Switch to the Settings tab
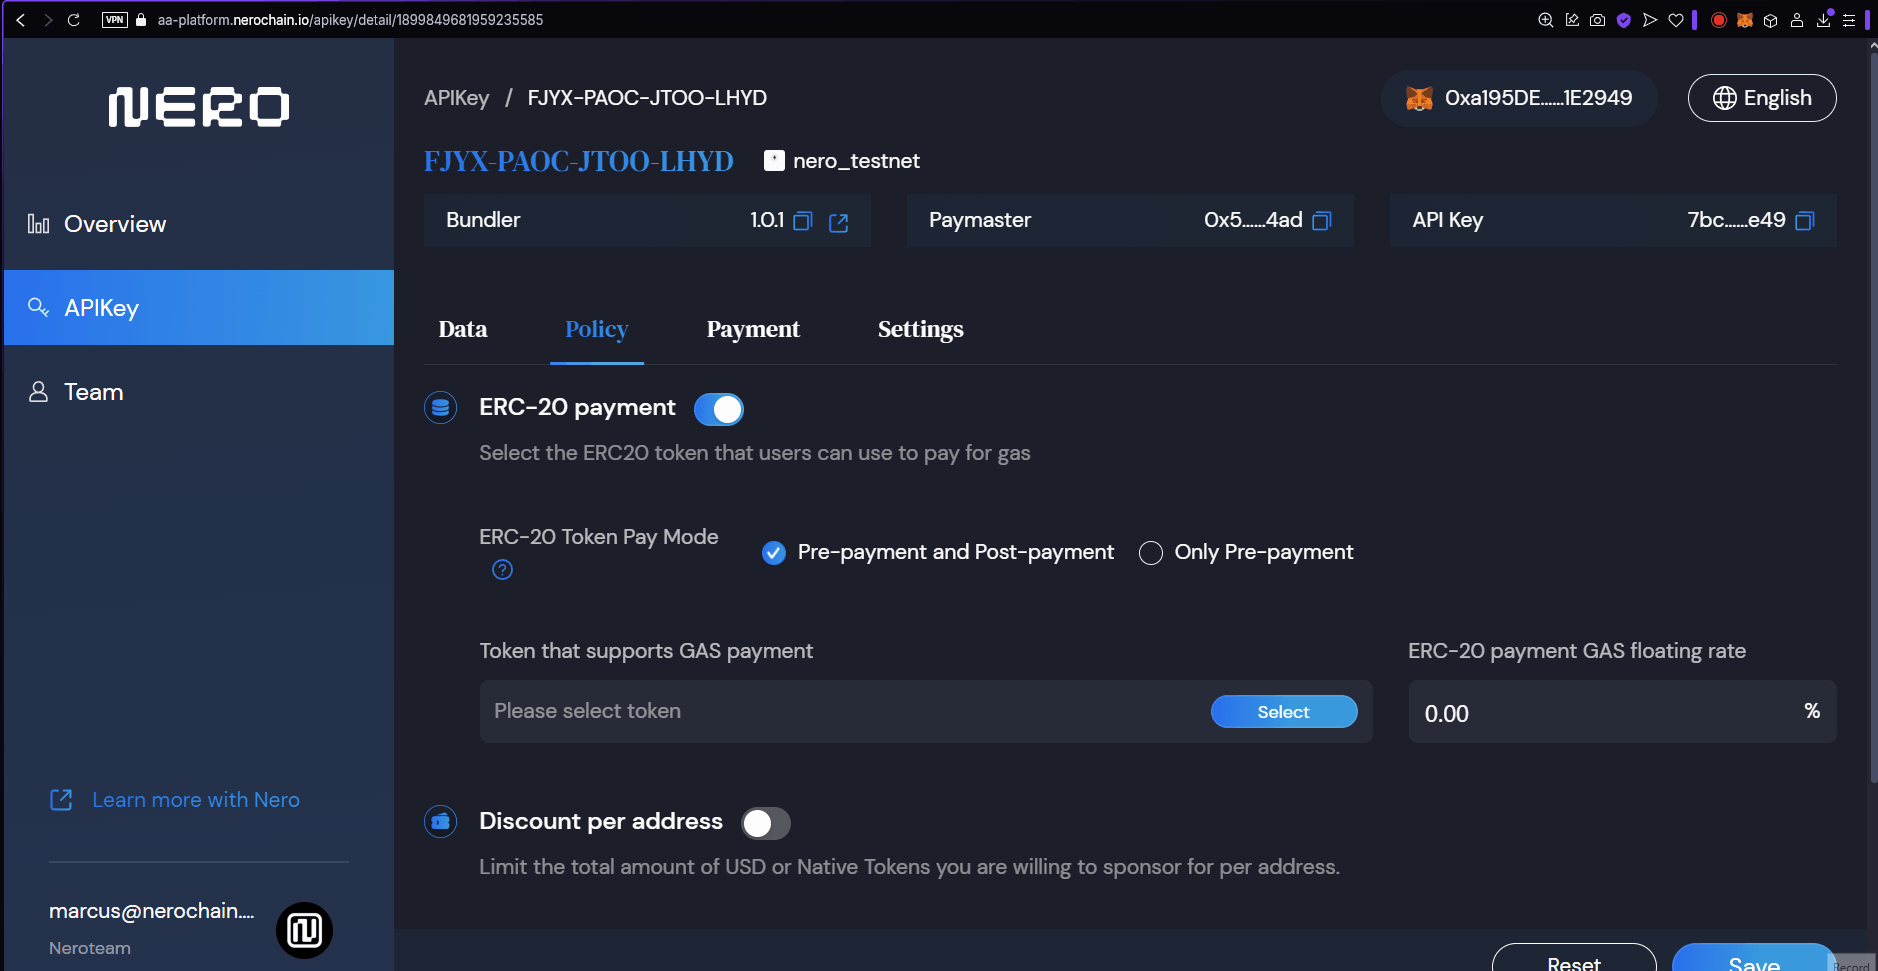Image resolution: width=1878 pixels, height=971 pixels. point(920,329)
